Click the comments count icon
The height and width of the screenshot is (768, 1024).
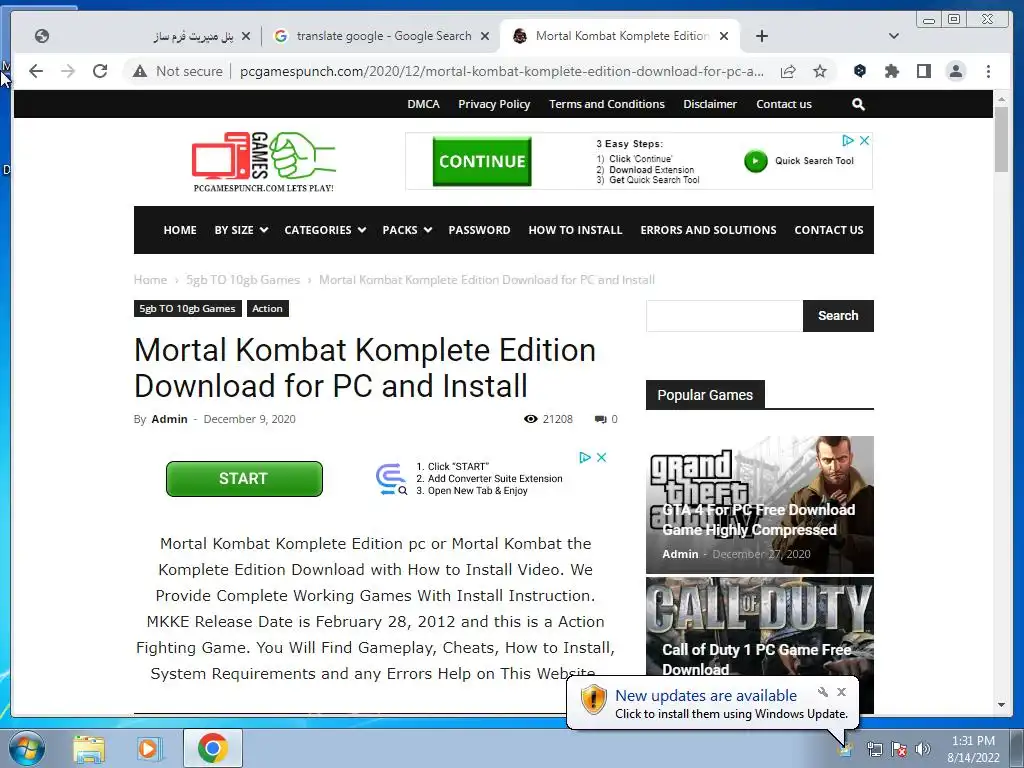[x=600, y=419]
